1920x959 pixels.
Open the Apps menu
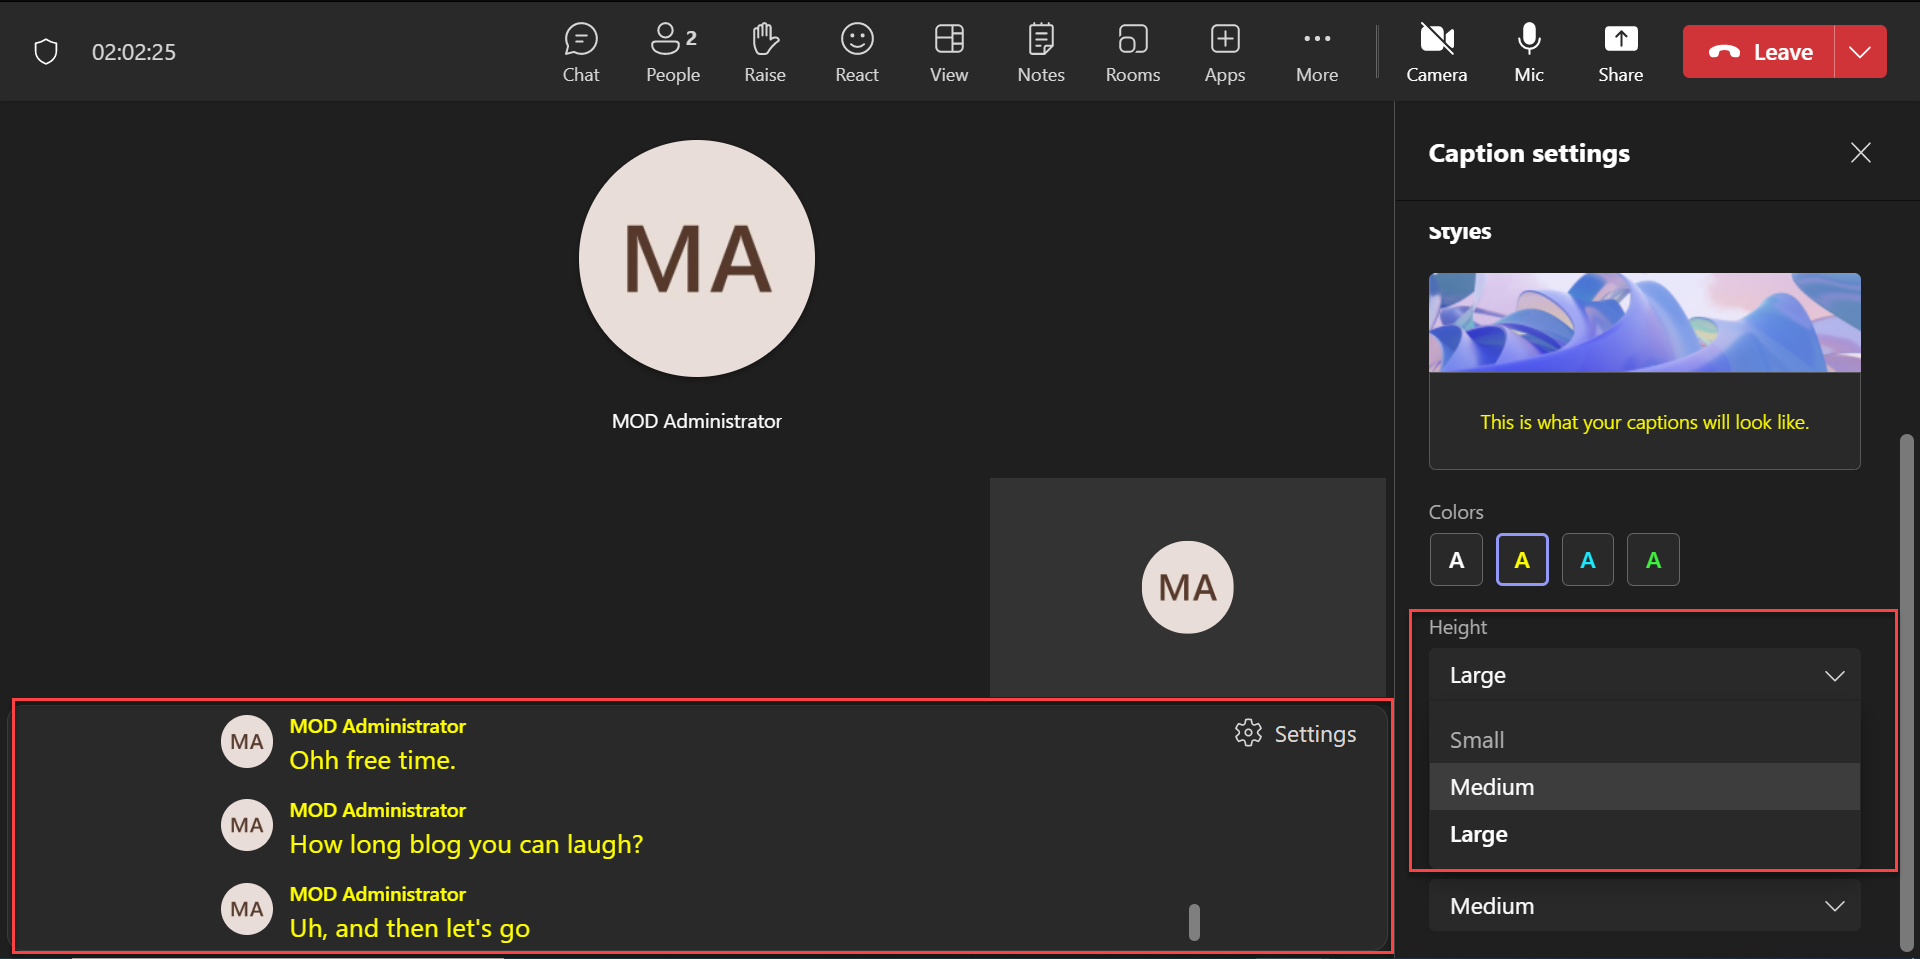(1224, 52)
